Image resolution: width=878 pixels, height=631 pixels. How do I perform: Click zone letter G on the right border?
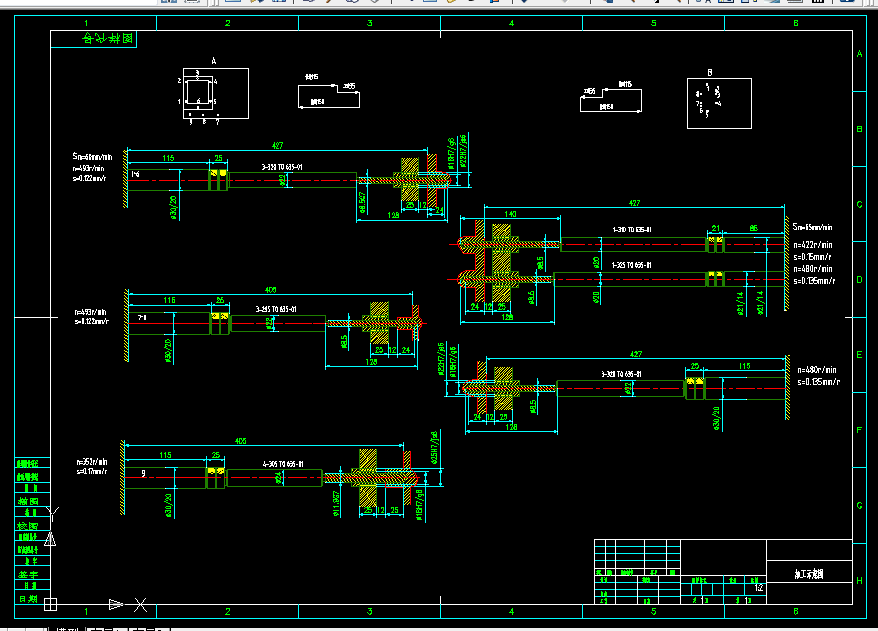point(860,505)
